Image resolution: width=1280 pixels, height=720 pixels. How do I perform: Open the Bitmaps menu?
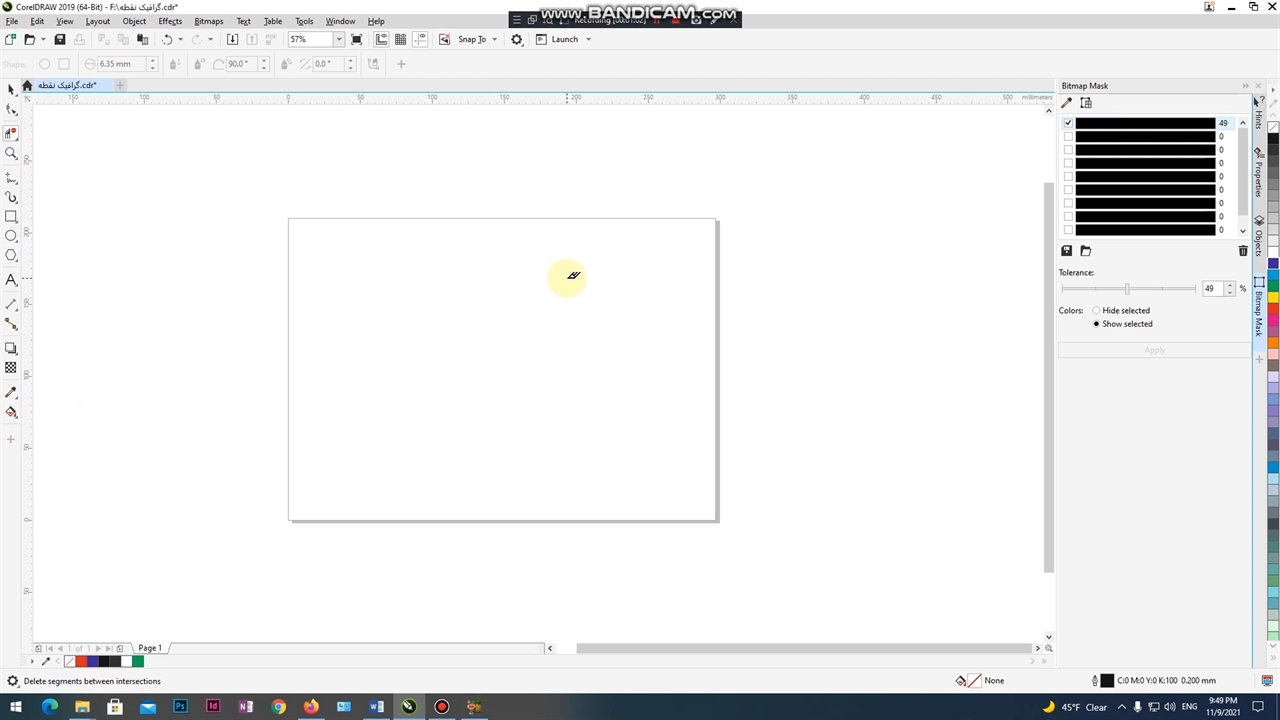208,21
